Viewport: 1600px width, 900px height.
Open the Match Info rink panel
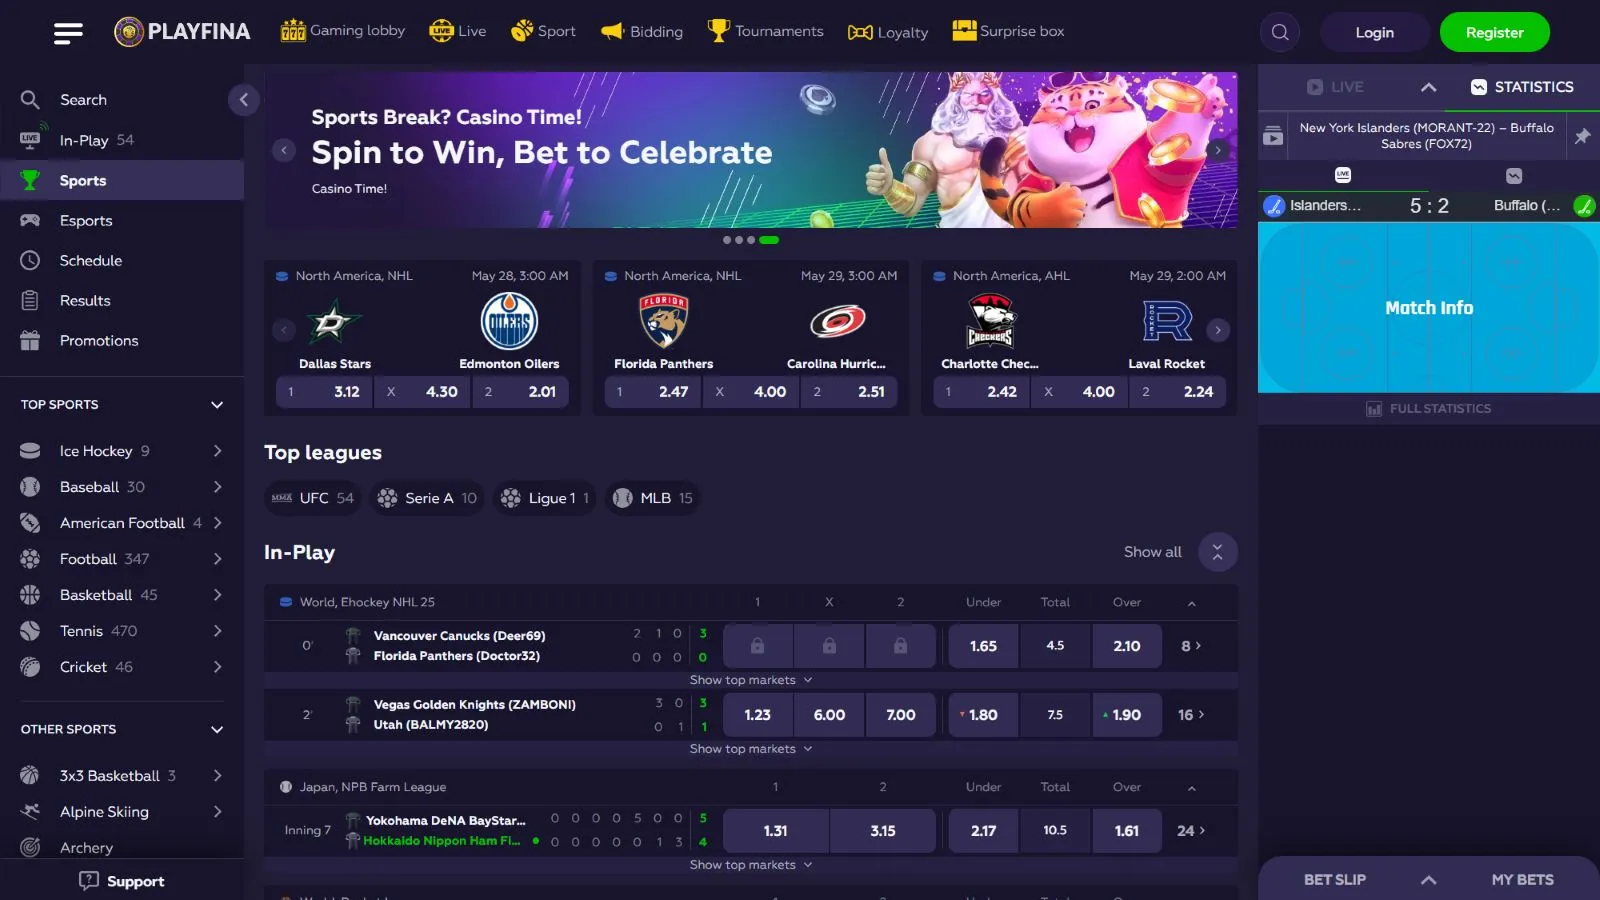click(1428, 308)
